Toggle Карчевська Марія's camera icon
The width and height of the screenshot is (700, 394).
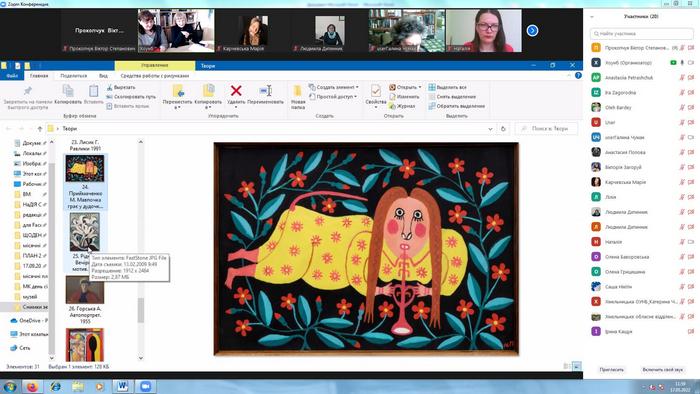pyautogui.click(x=691, y=182)
